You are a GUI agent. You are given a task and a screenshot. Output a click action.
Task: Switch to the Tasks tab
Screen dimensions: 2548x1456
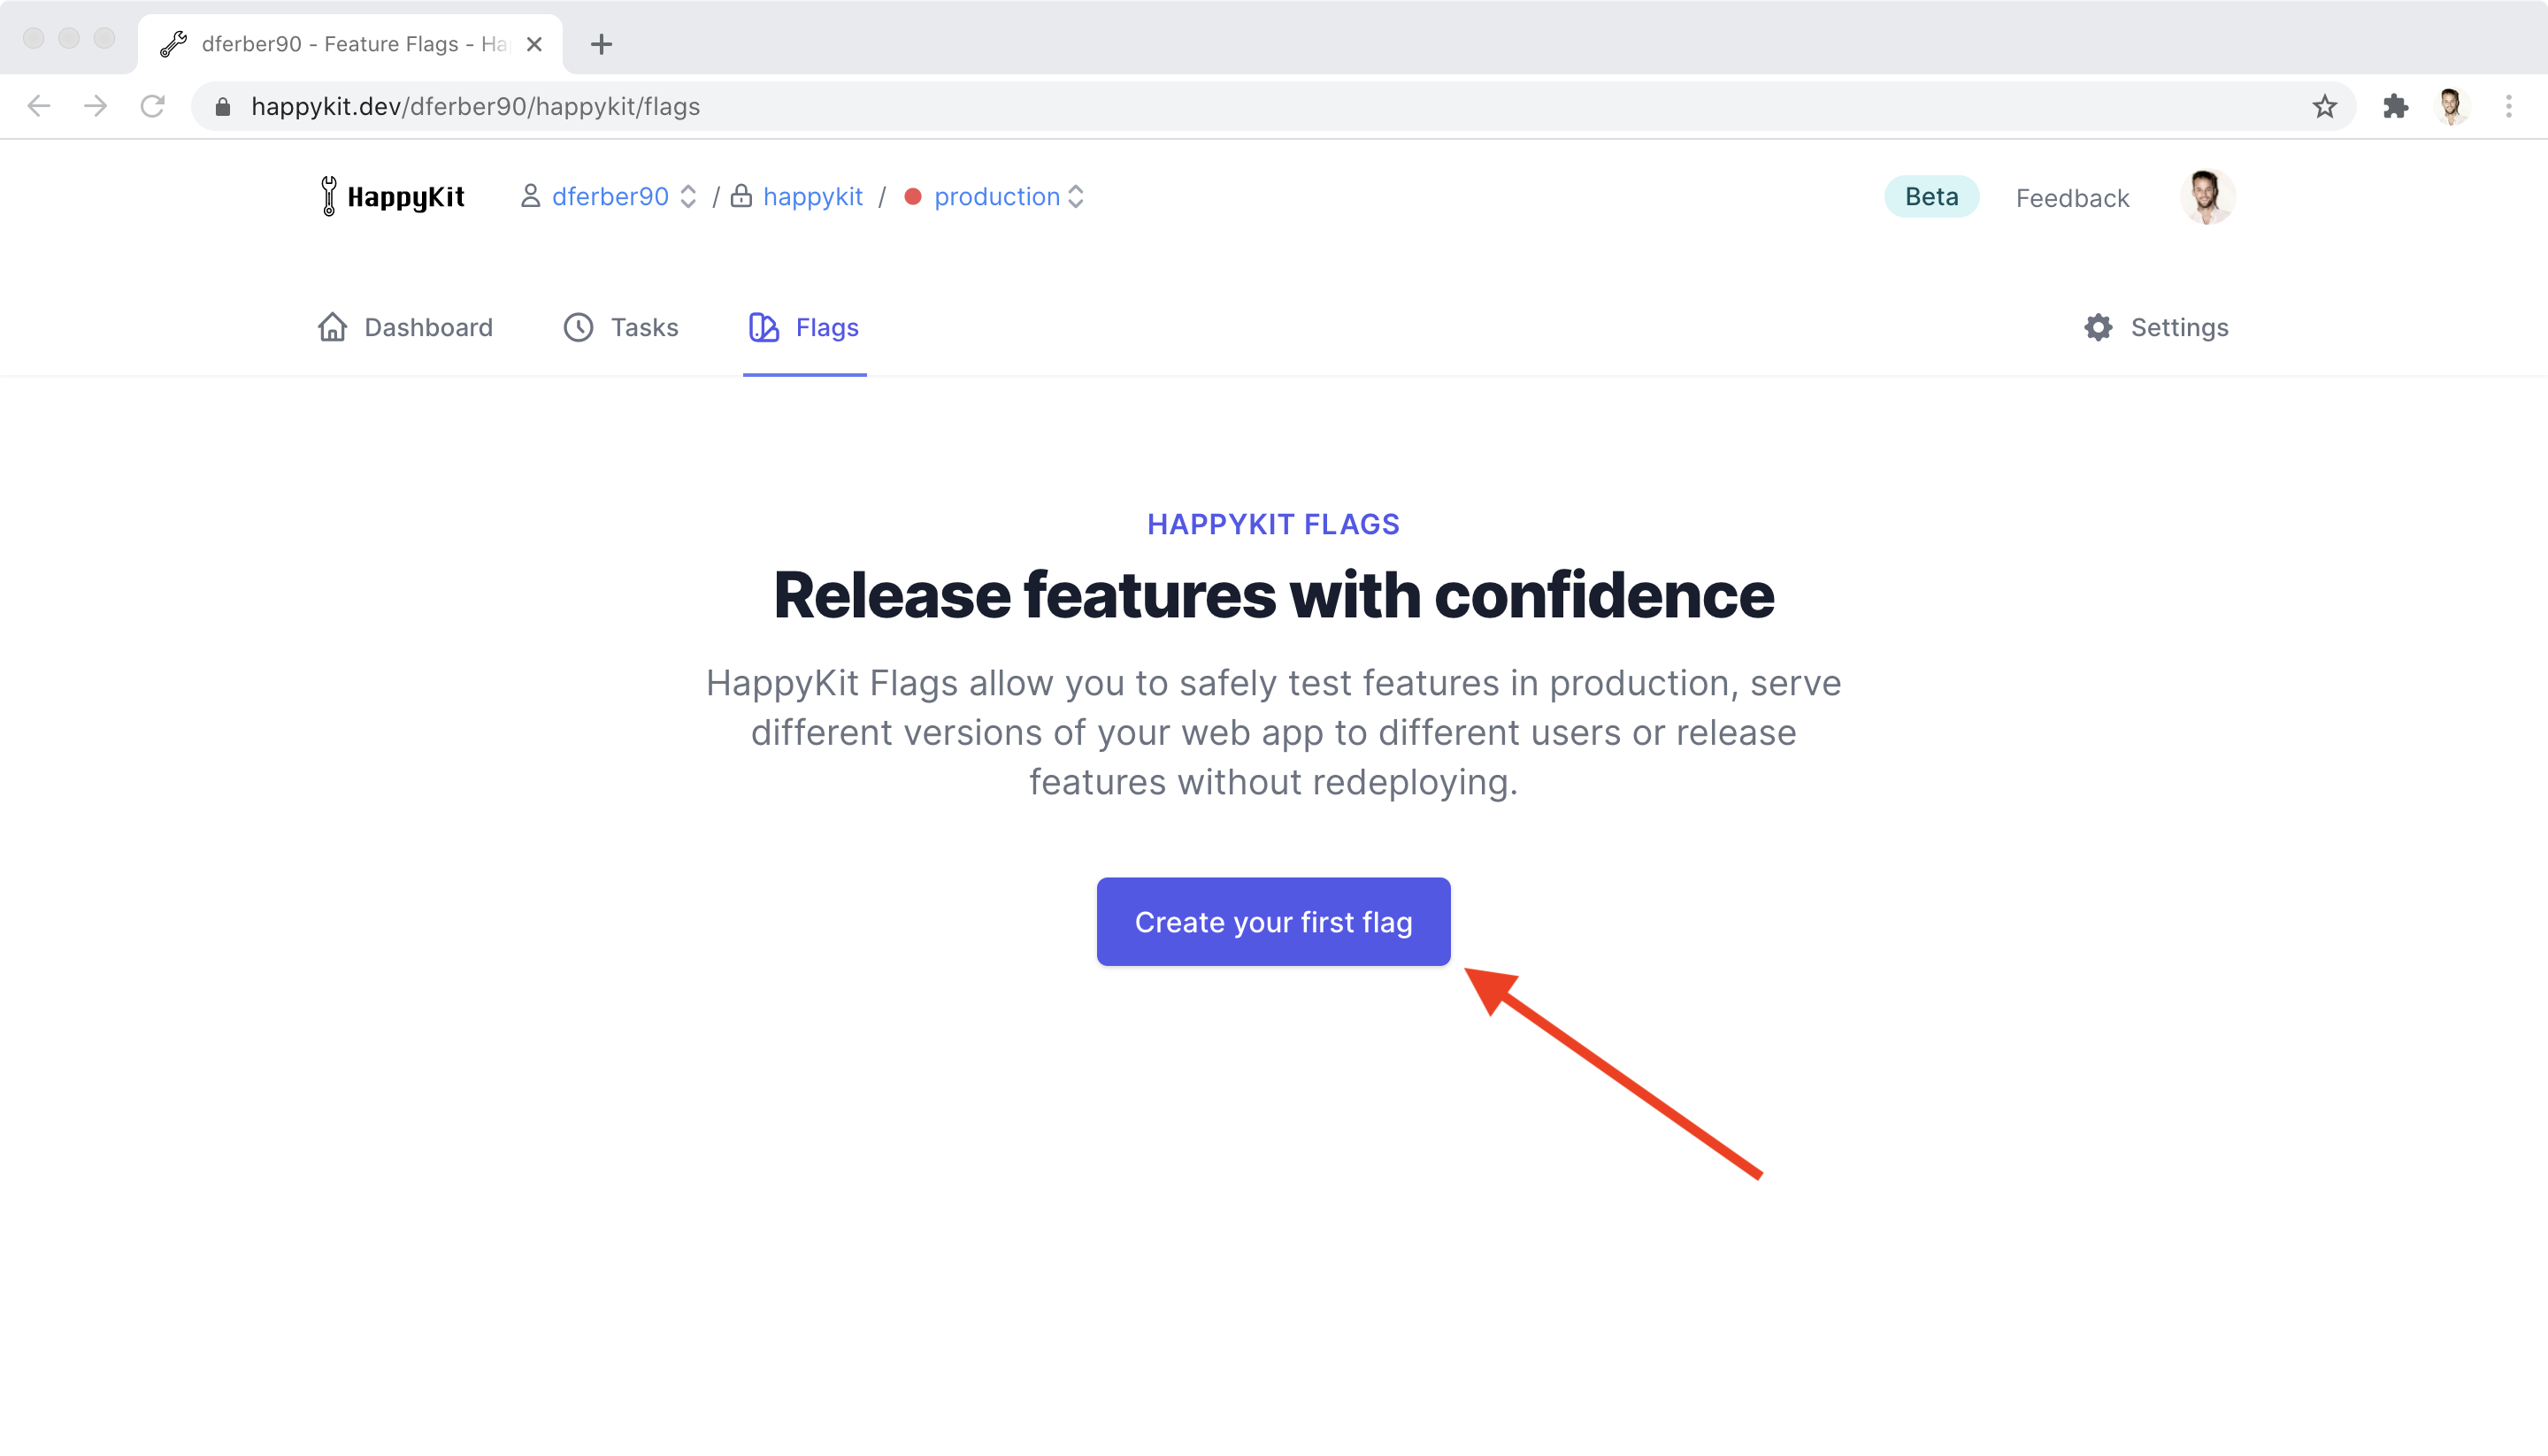click(x=620, y=327)
